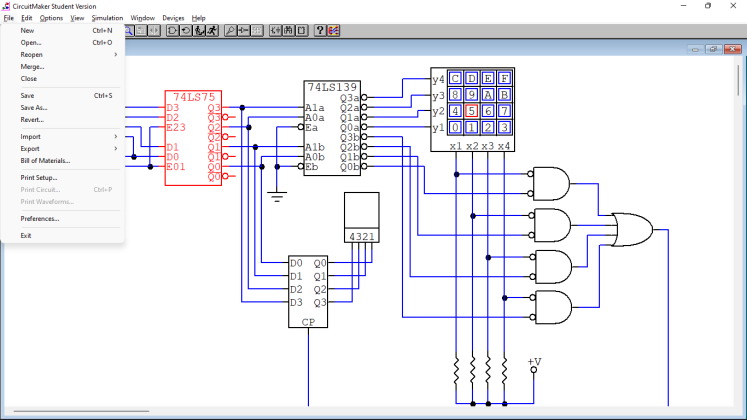The height and width of the screenshot is (420, 747).
Task: Expand the Export submenu
Action: [x=62, y=149]
